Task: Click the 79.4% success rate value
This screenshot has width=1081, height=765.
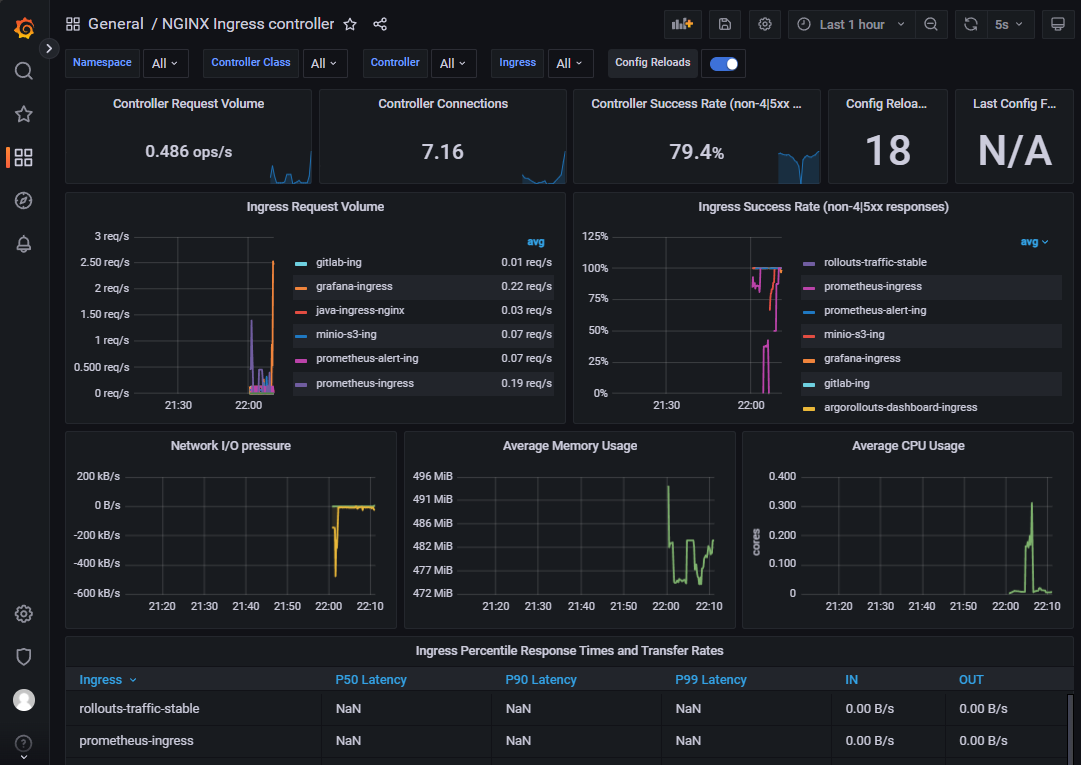Action: (696, 152)
